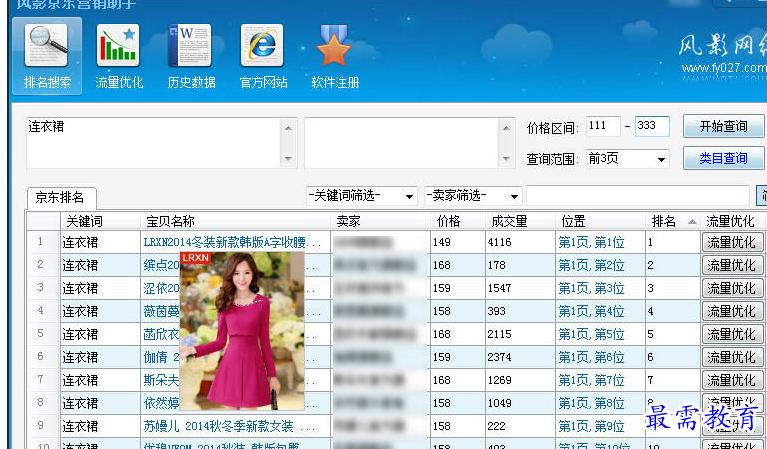
Task: Click the 流量优化 column header
Action: click(x=732, y=222)
